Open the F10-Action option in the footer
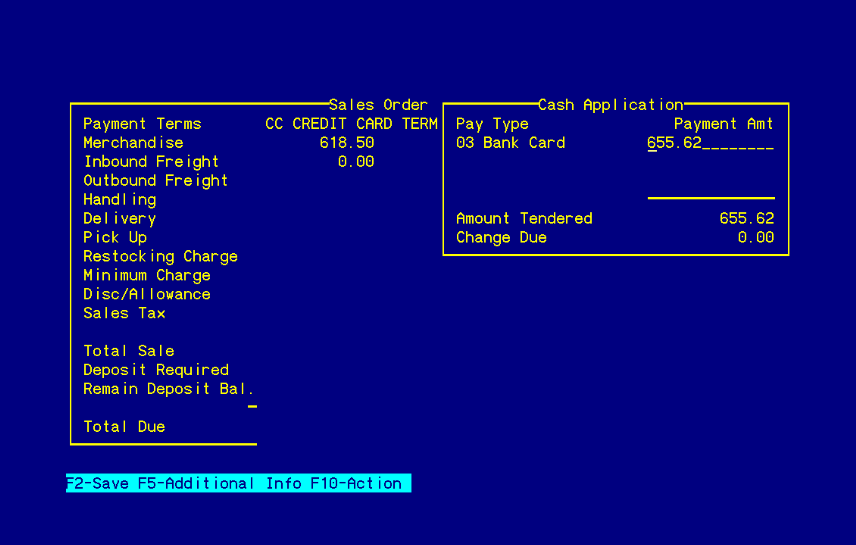856x545 pixels. (x=356, y=483)
